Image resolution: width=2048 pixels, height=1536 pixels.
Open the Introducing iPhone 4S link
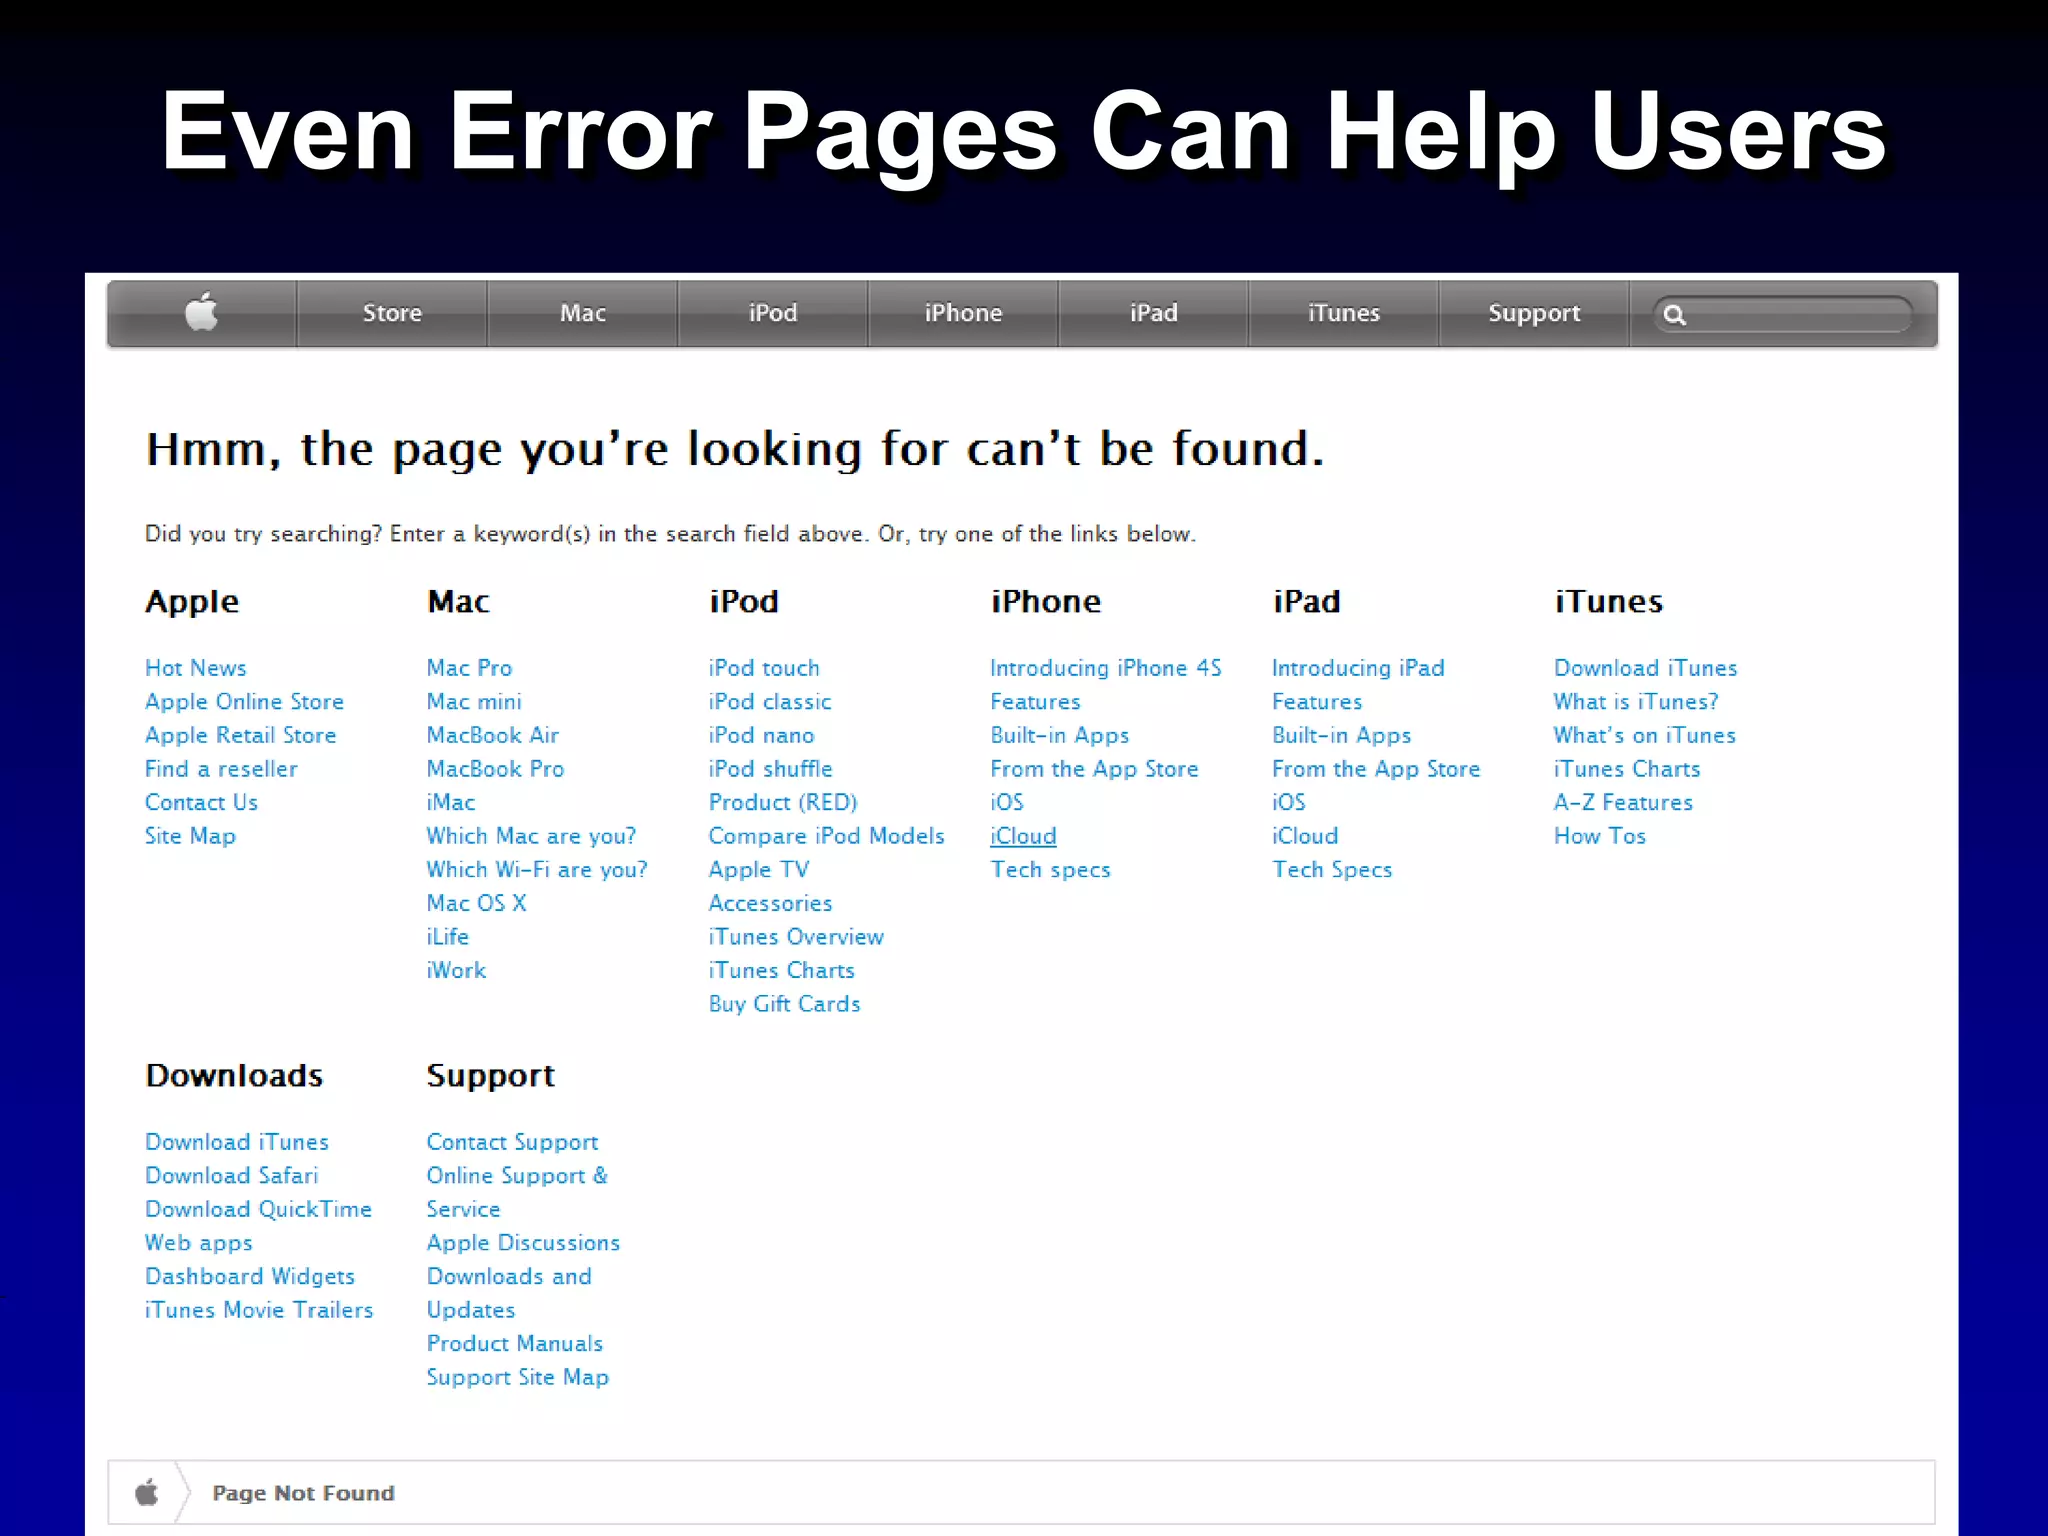pyautogui.click(x=1106, y=668)
